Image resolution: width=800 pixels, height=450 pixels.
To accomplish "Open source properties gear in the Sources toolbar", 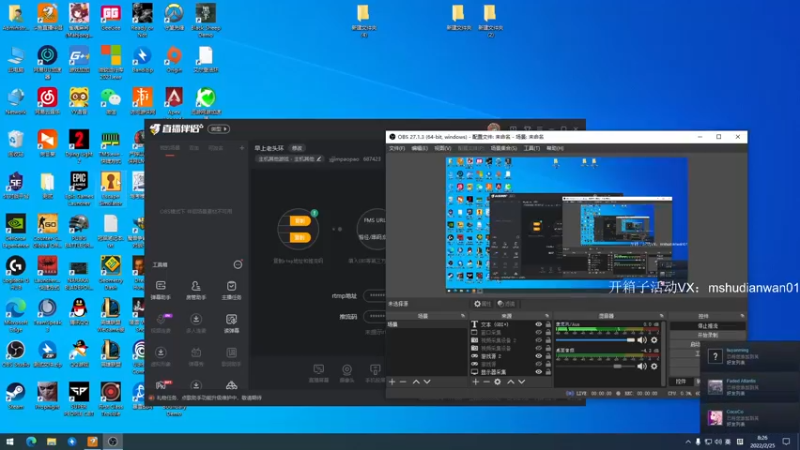I will 497,382.
